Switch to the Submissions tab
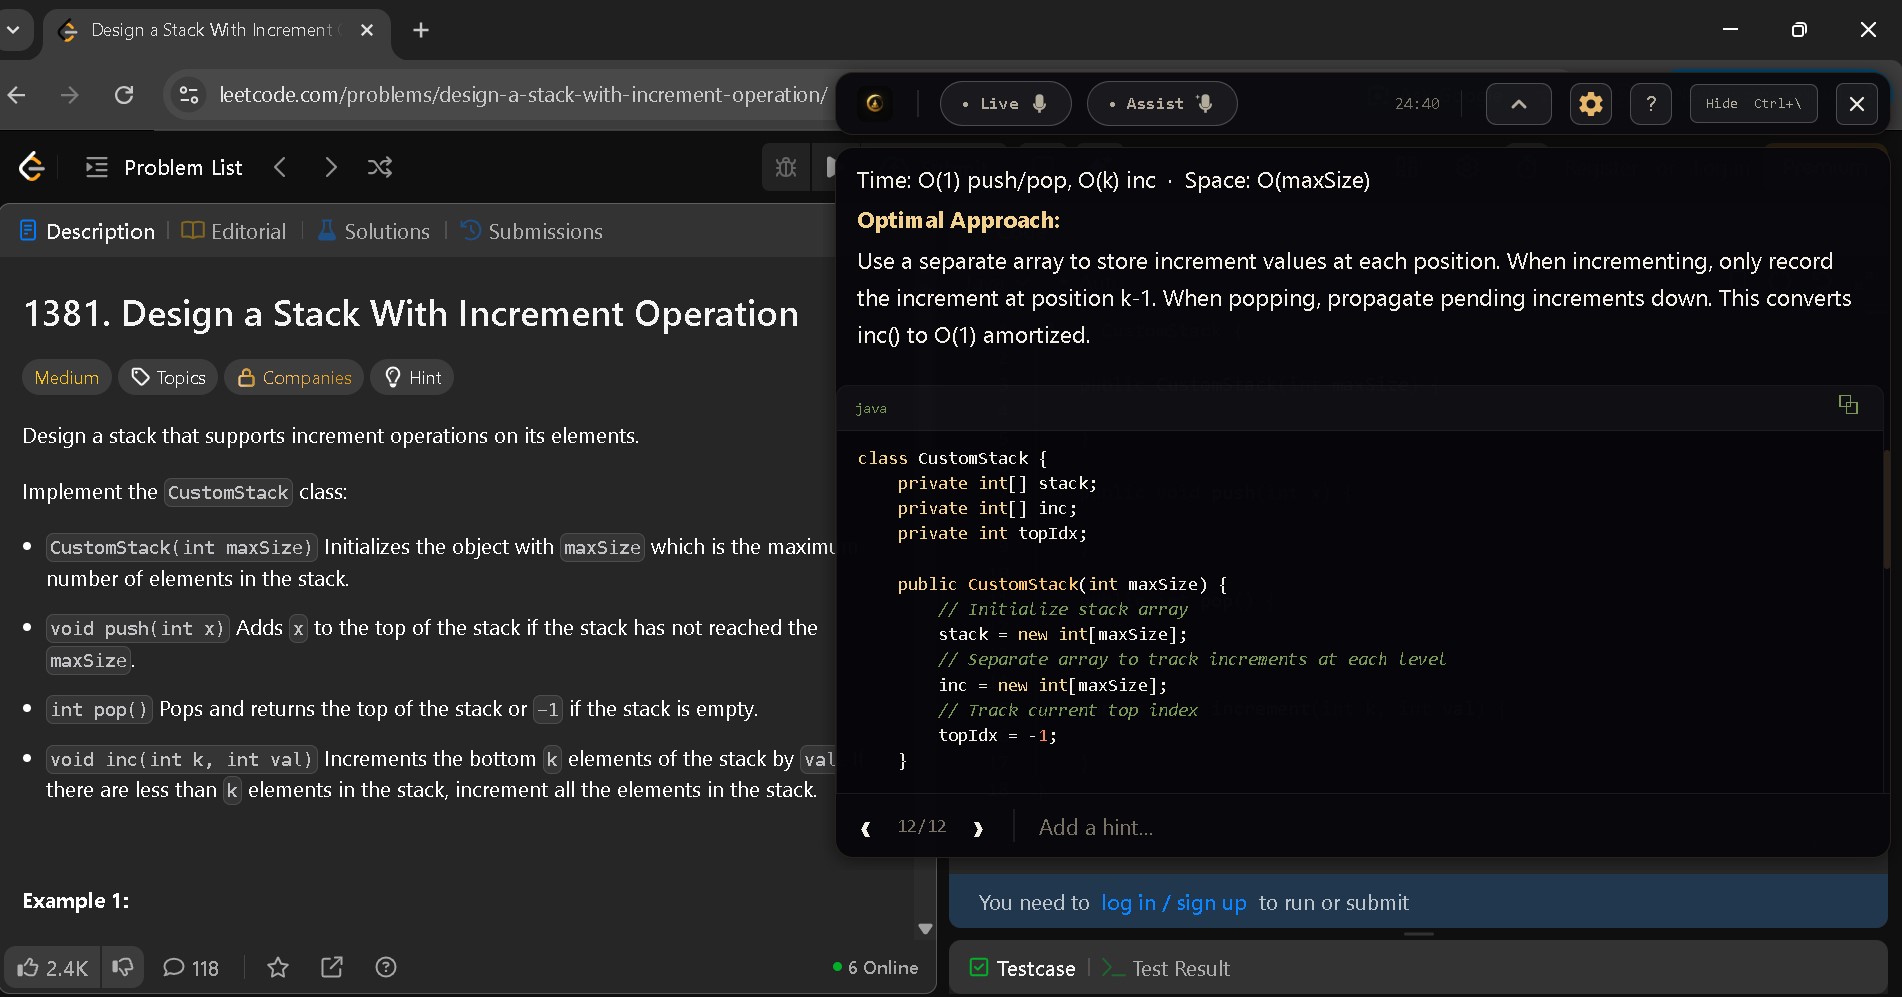The image size is (1902, 997). 531,231
